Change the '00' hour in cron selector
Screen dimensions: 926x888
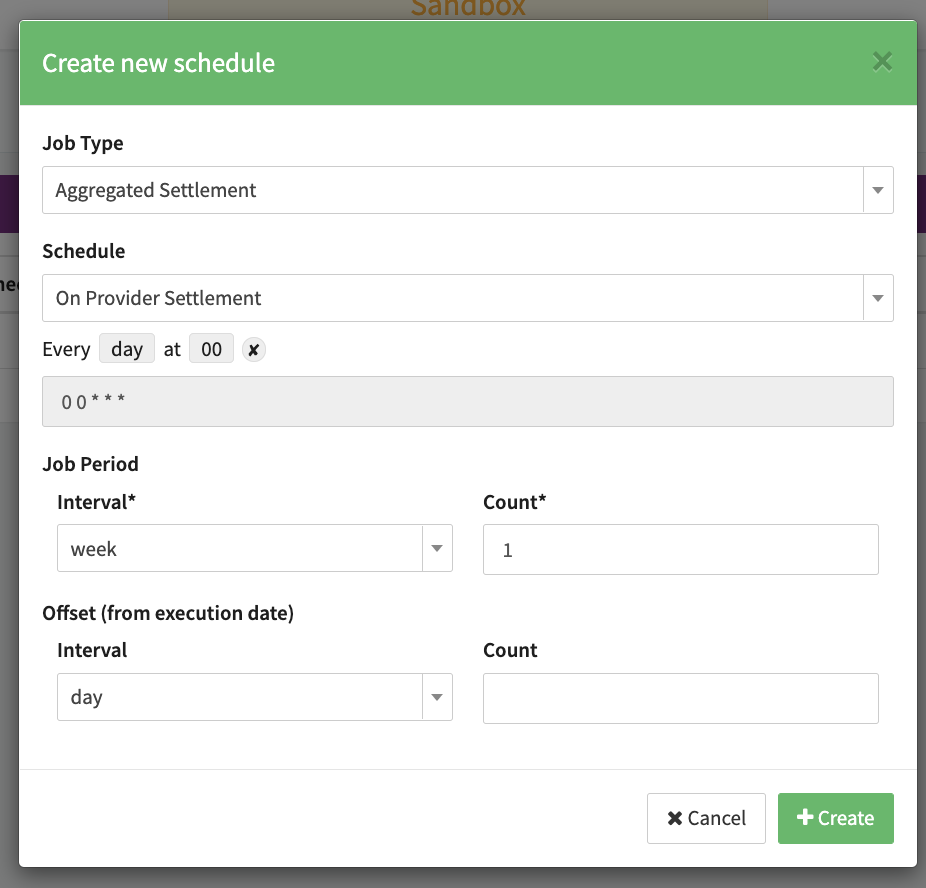[211, 350]
